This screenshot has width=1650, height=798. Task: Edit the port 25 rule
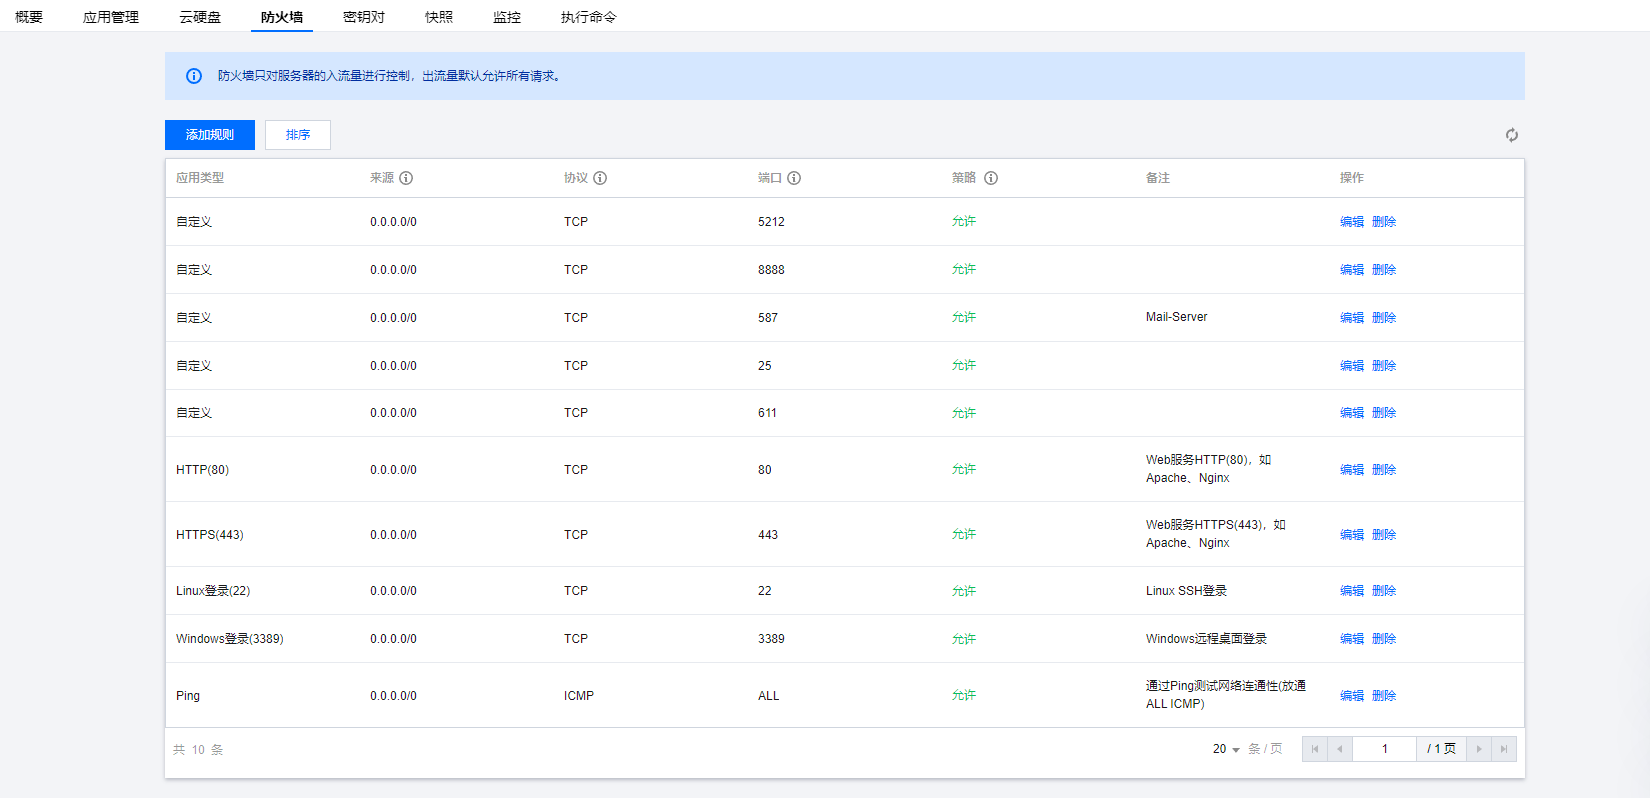1352,366
